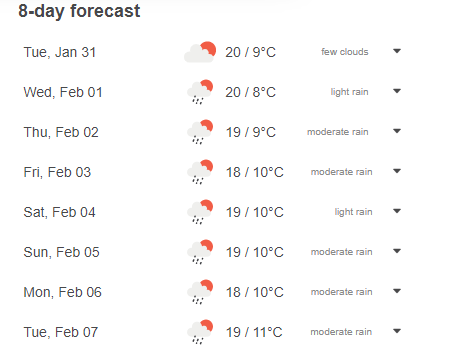Click the rain icon for Mon, Feb 06
Viewport: 458px width, 362px height.
coord(200,292)
